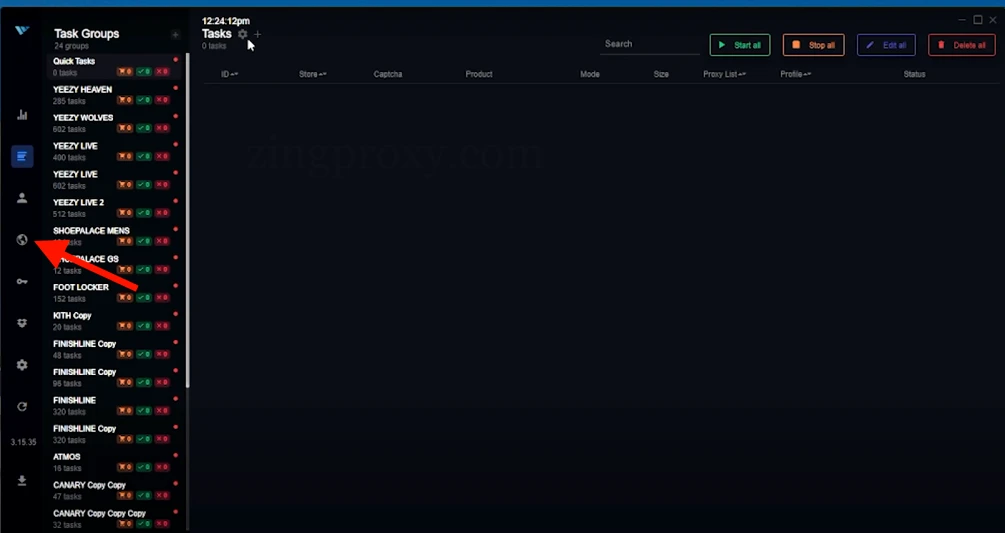Add a new task group with plus icon
This screenshot has height=533, width=1005.
coord(175,35)
